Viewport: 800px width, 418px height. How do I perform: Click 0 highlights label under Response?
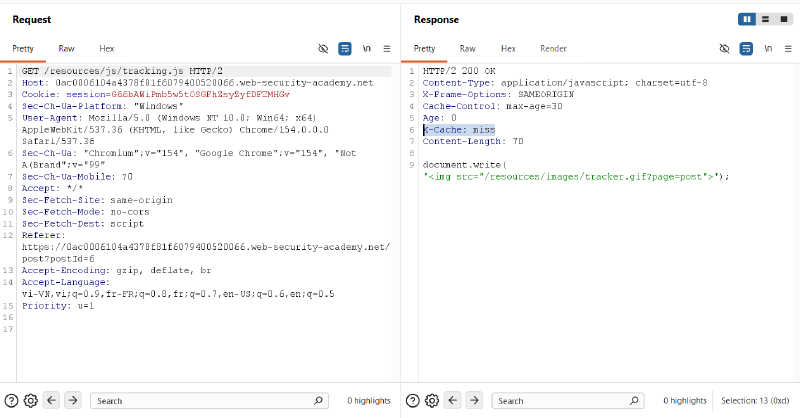[x=685, y=401]
